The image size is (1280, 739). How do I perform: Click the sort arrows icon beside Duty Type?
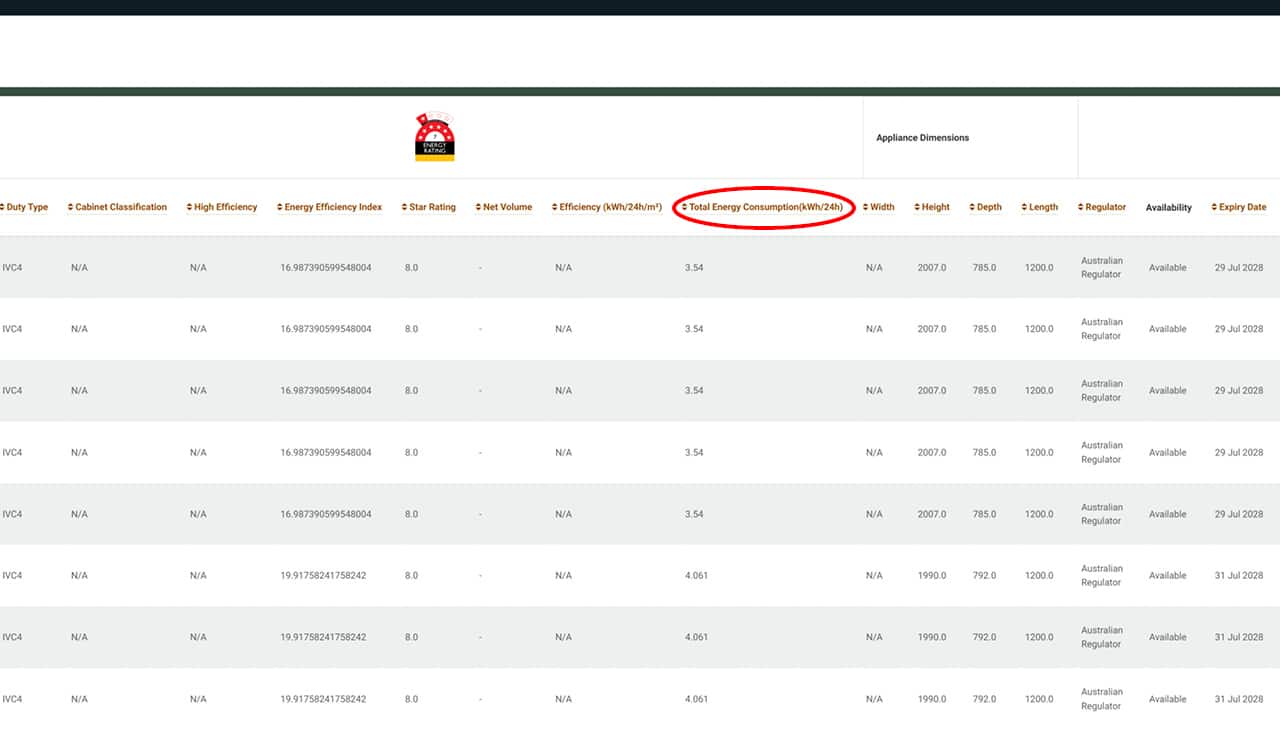click(2, 208)
